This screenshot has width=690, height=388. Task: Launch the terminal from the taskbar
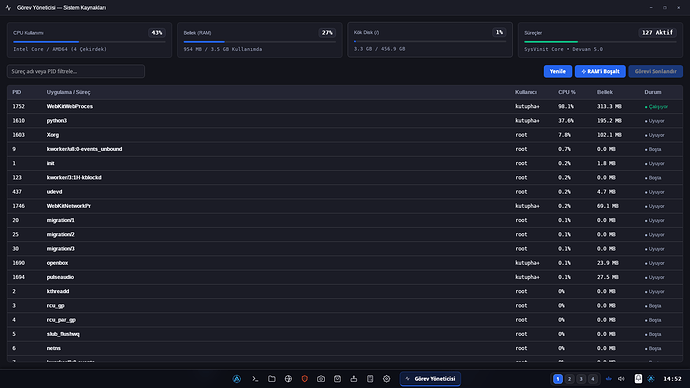[x=255, y=379]
